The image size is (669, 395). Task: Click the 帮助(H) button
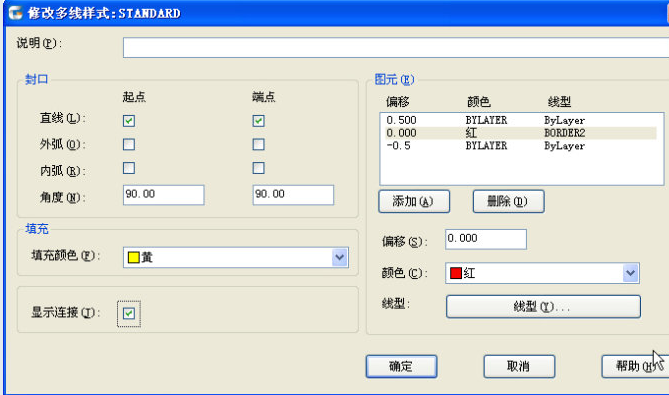click(635, 366)
